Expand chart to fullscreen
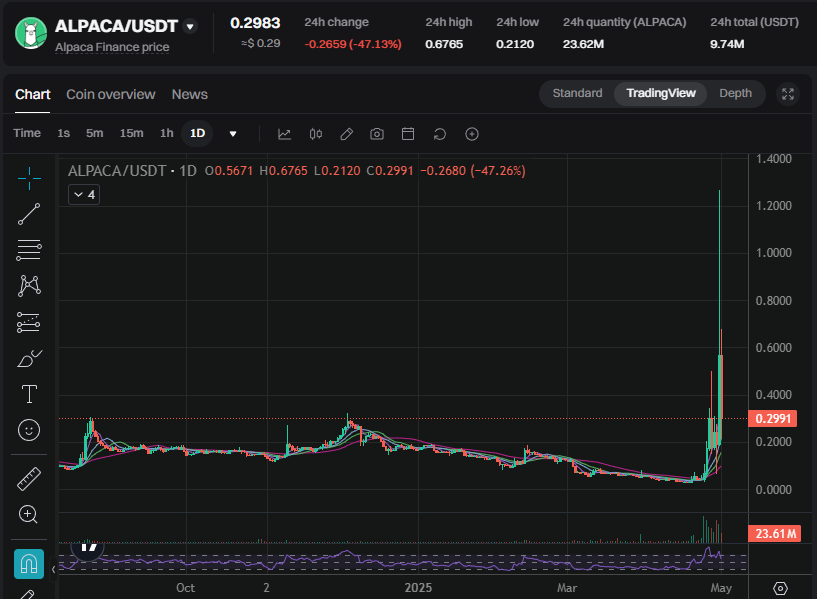Screen dimensions: 817x599 [788, 94]
